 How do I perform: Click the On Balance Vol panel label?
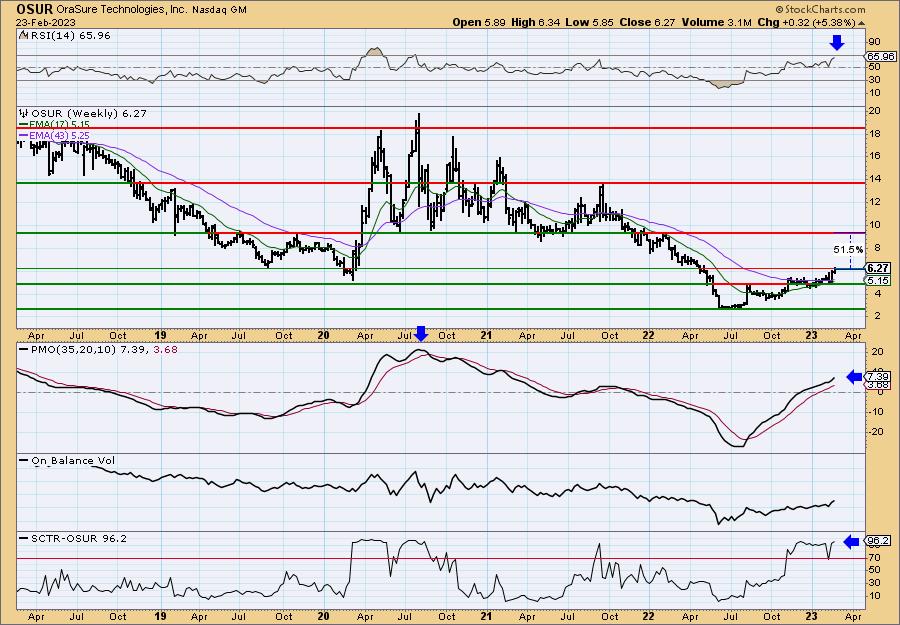coord(68,460)
